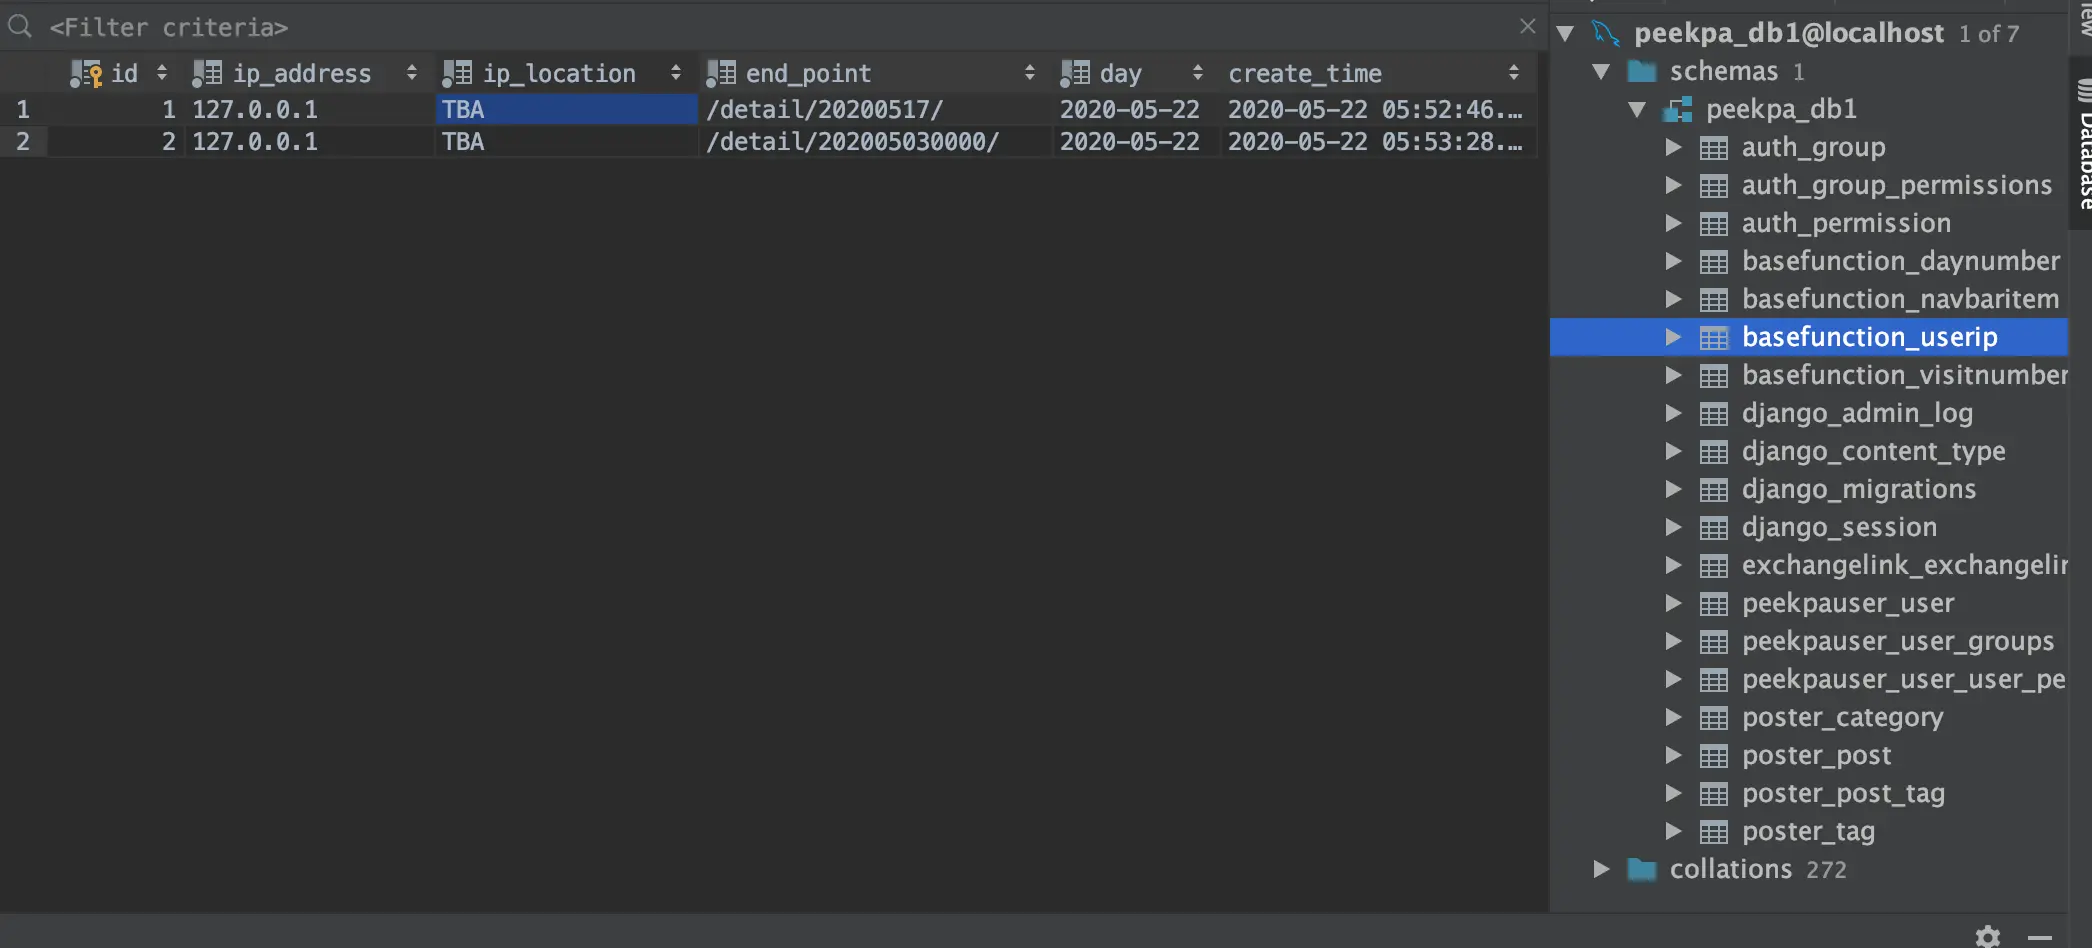
Task: Open the Database side tab
Action: pos(2082,144)
